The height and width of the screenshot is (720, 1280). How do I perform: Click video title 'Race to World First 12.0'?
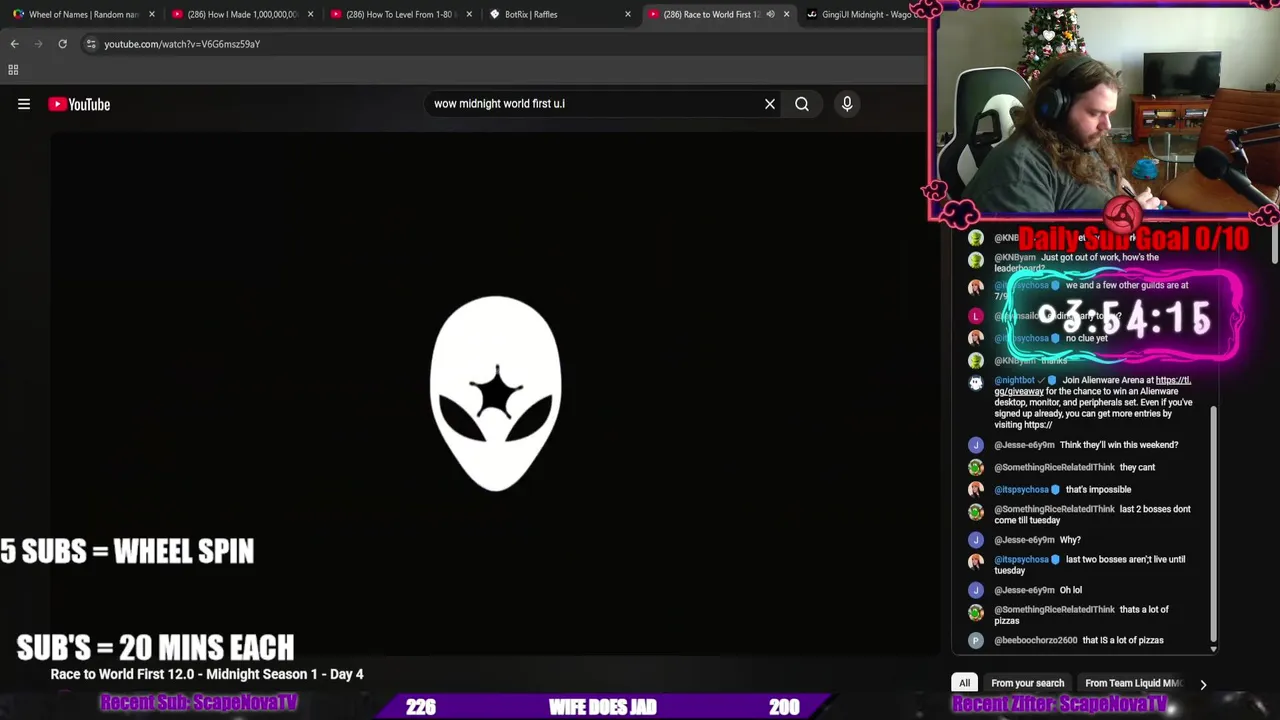click(207, 674)
